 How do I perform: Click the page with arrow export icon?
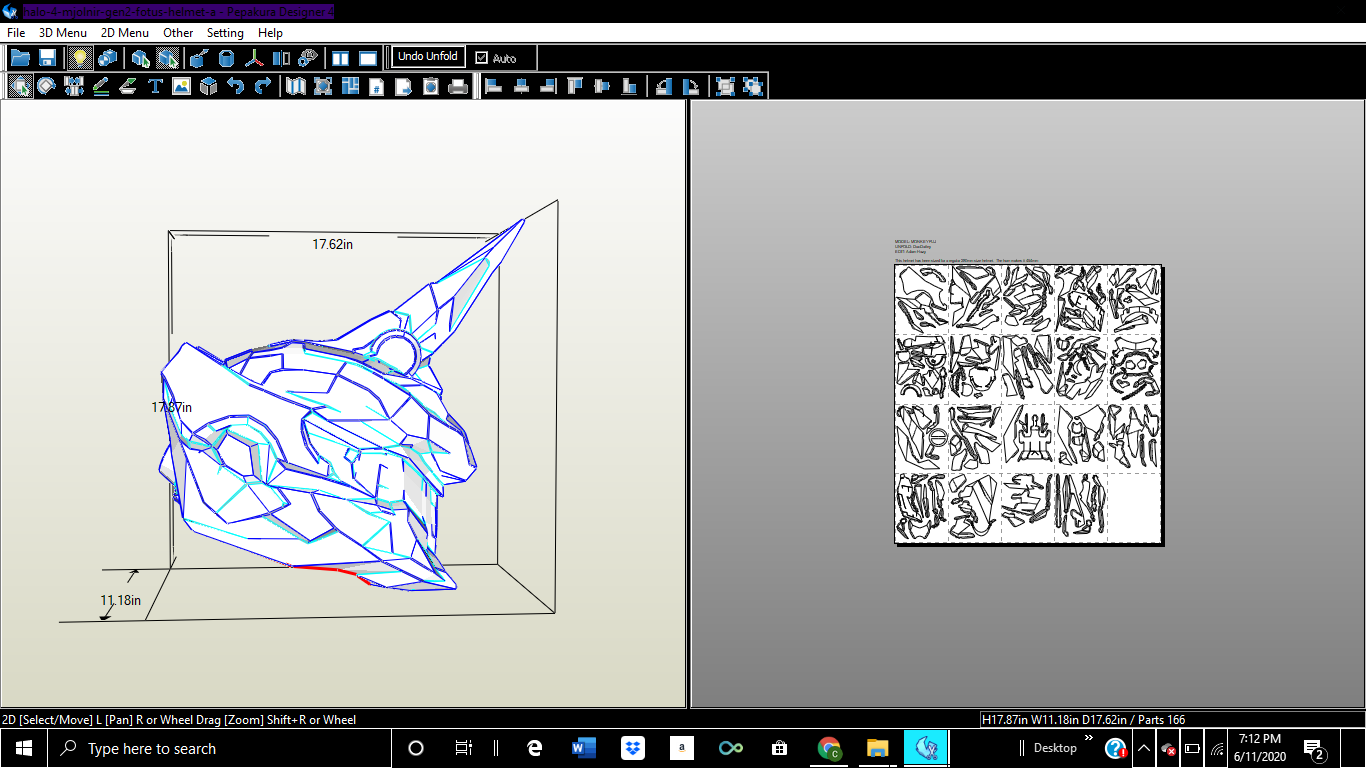pos(404,86)
